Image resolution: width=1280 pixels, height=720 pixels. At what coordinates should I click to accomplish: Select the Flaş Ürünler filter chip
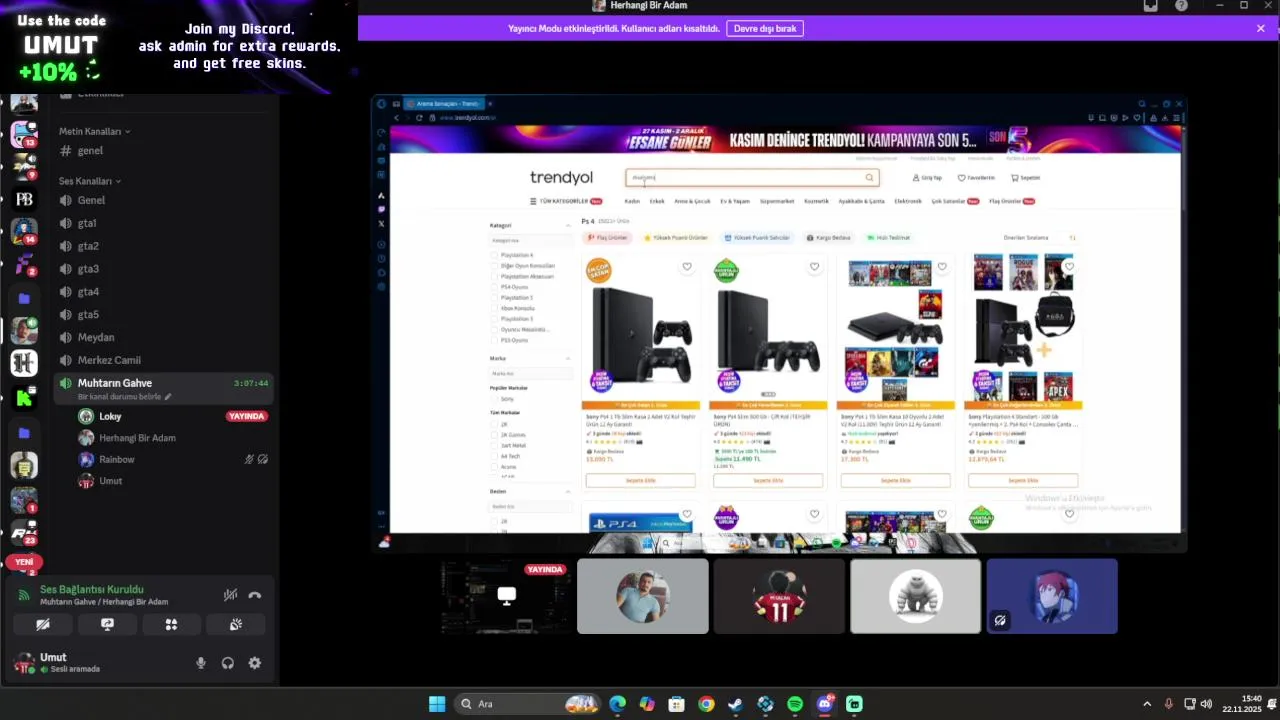point(608,238)
